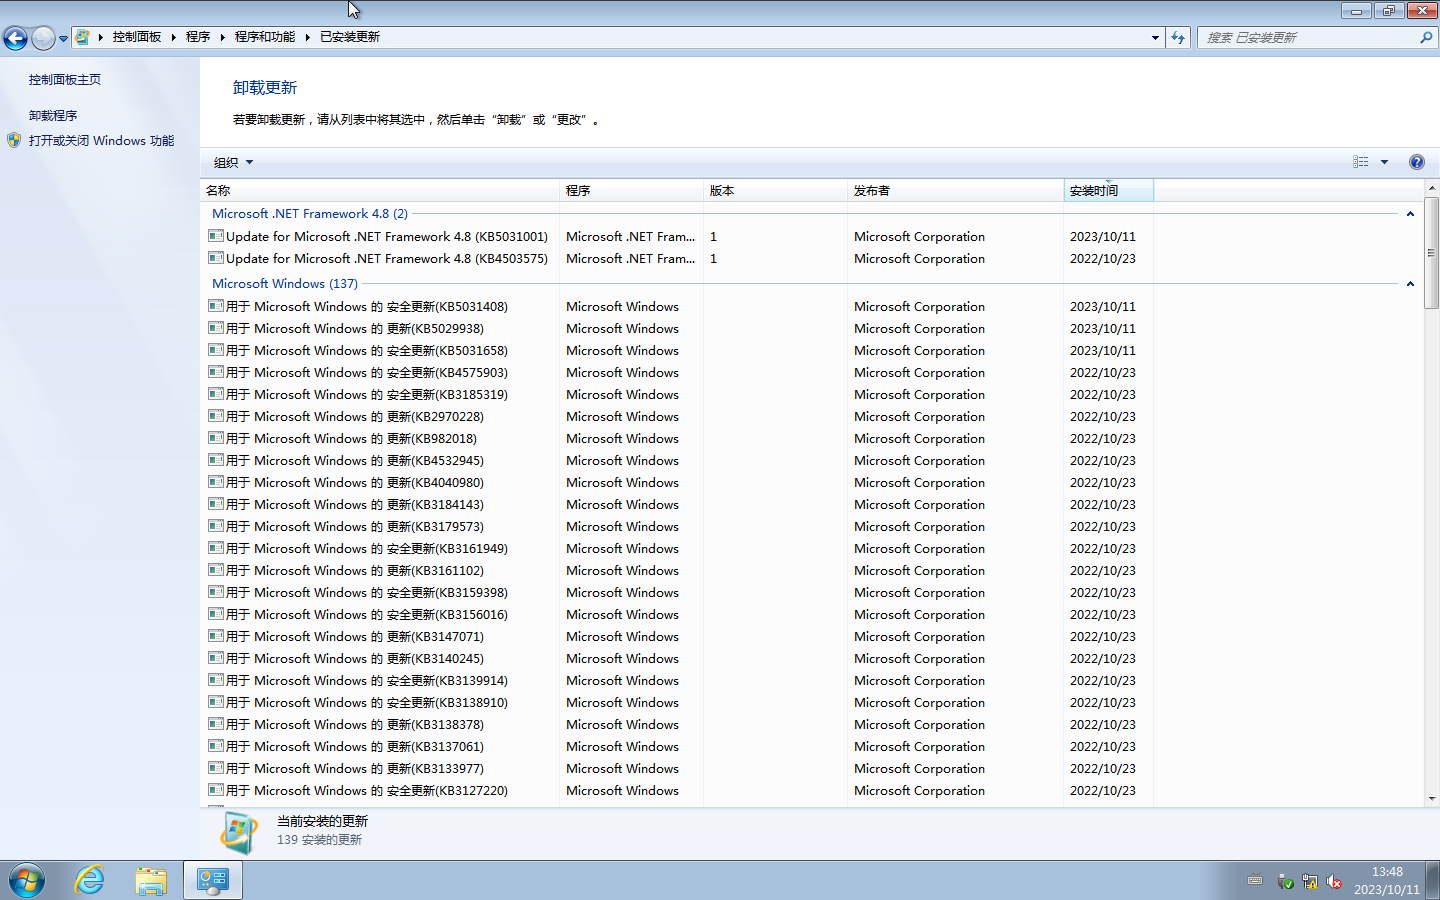Select the KB4503575 update icon
The image size is (1440, 900).
pyautogui.click(x=215, y=258)
